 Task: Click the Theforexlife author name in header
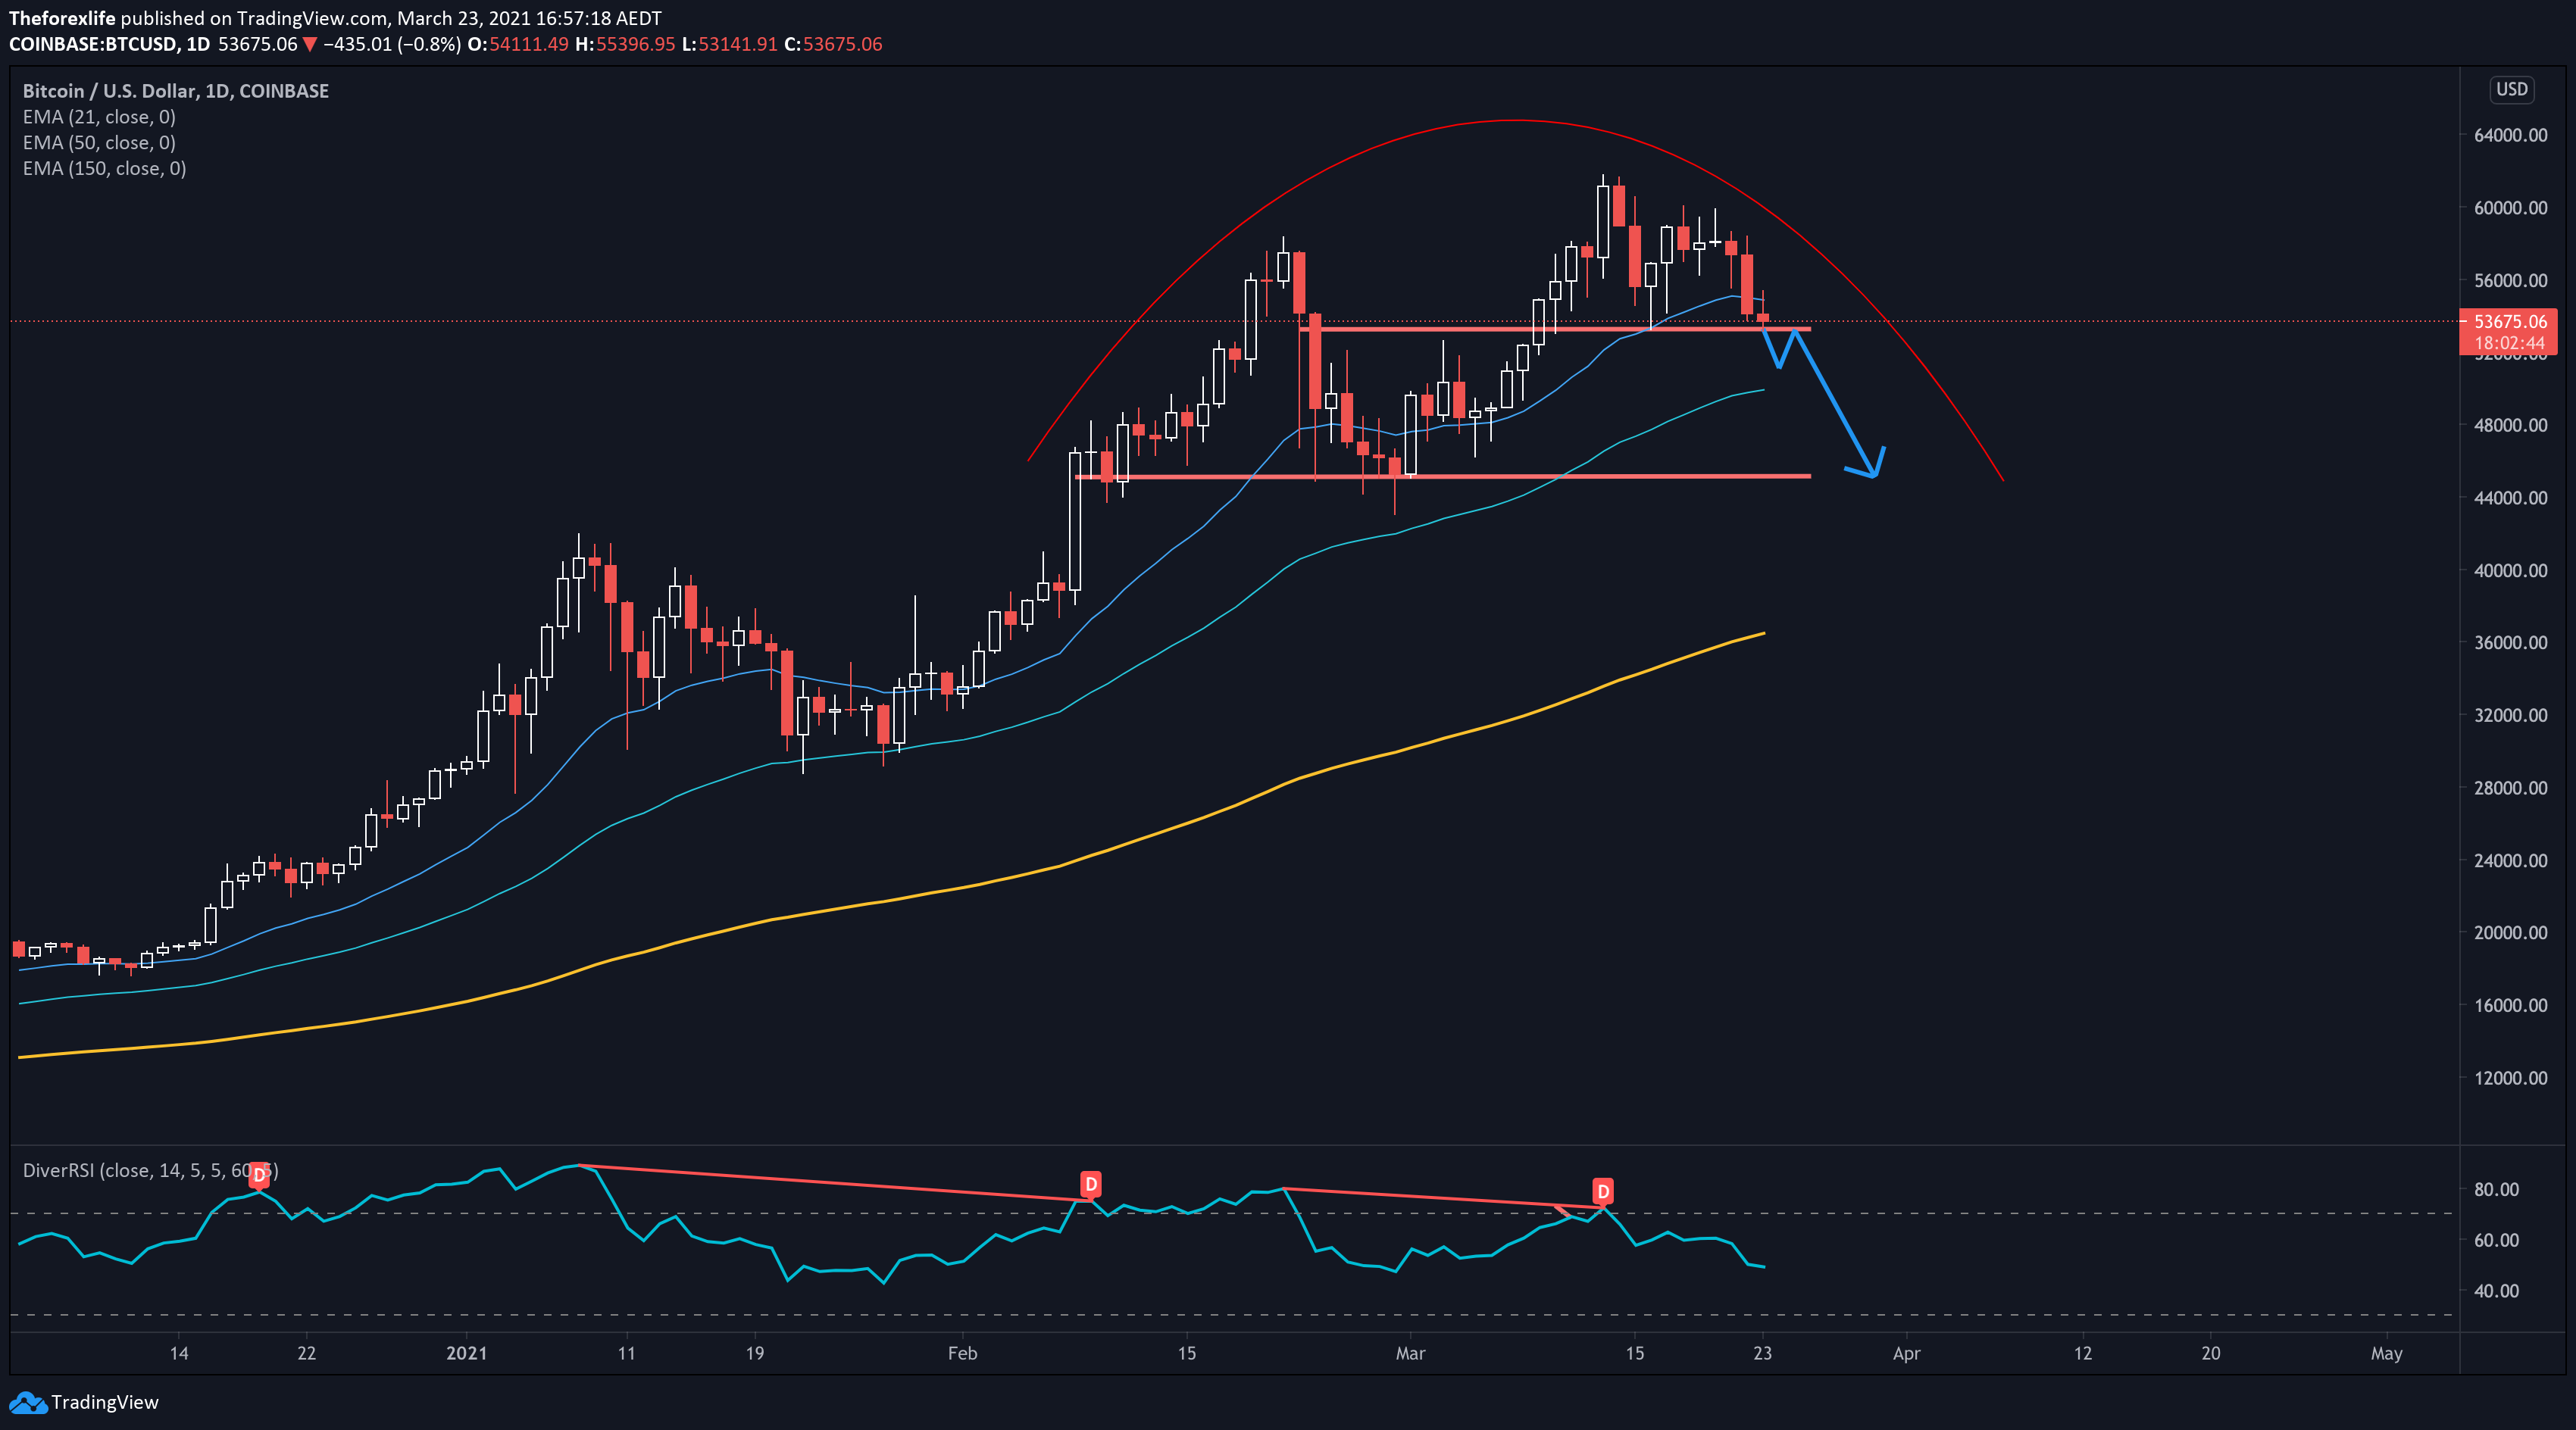pos(62,18)
